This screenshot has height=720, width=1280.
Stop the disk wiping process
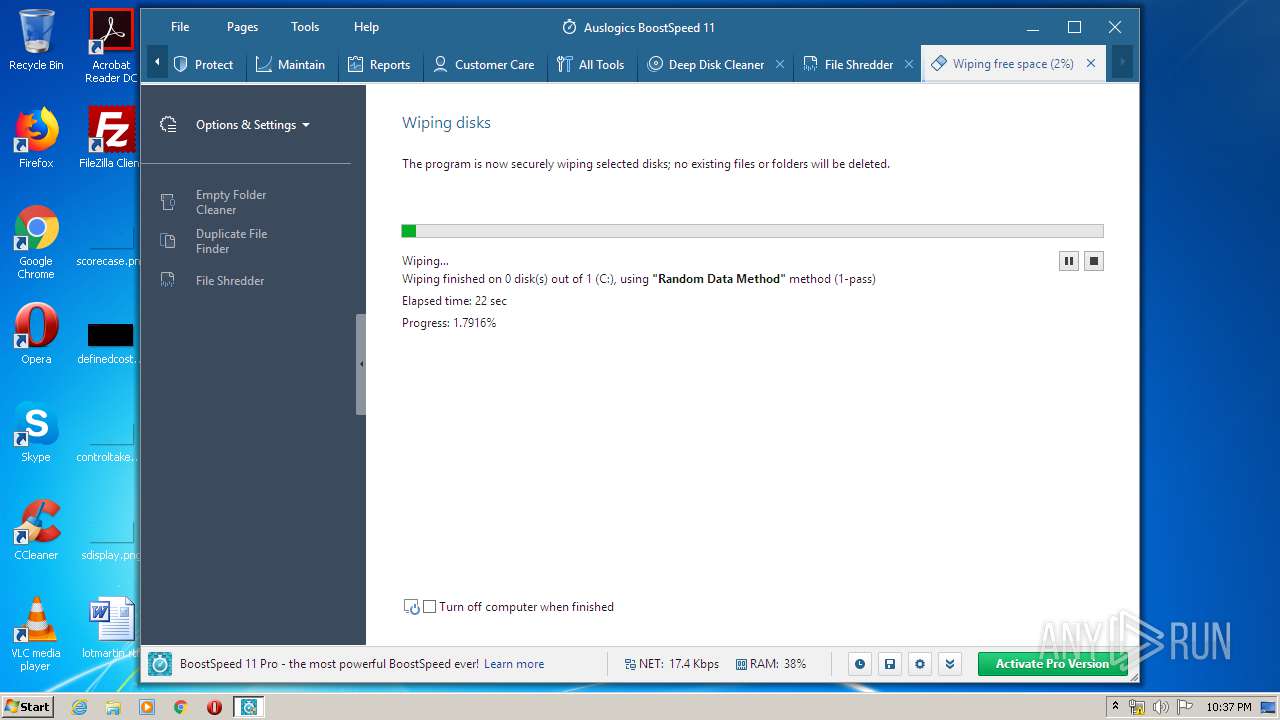pos(1094,261)
